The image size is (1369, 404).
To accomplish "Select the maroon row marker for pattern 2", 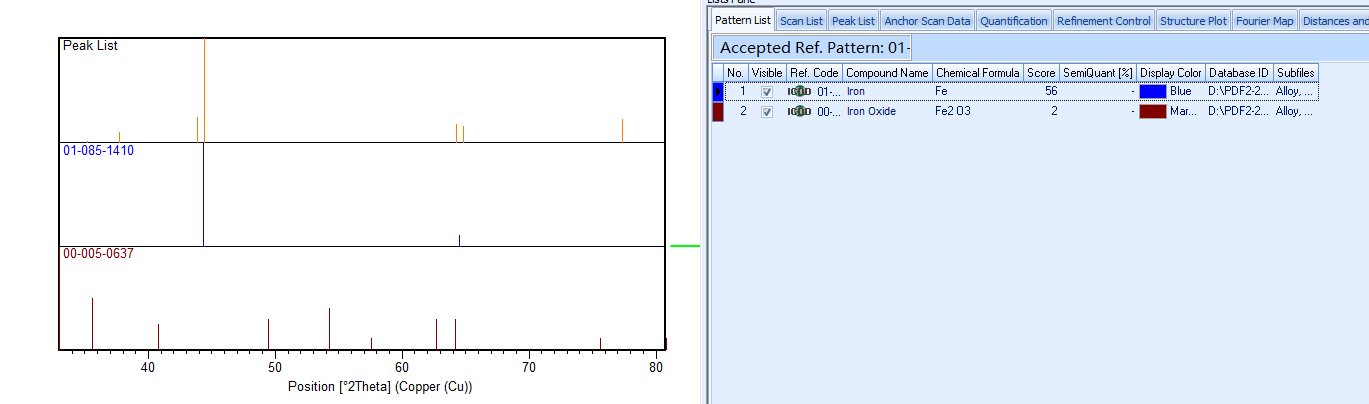I will 717,111.
